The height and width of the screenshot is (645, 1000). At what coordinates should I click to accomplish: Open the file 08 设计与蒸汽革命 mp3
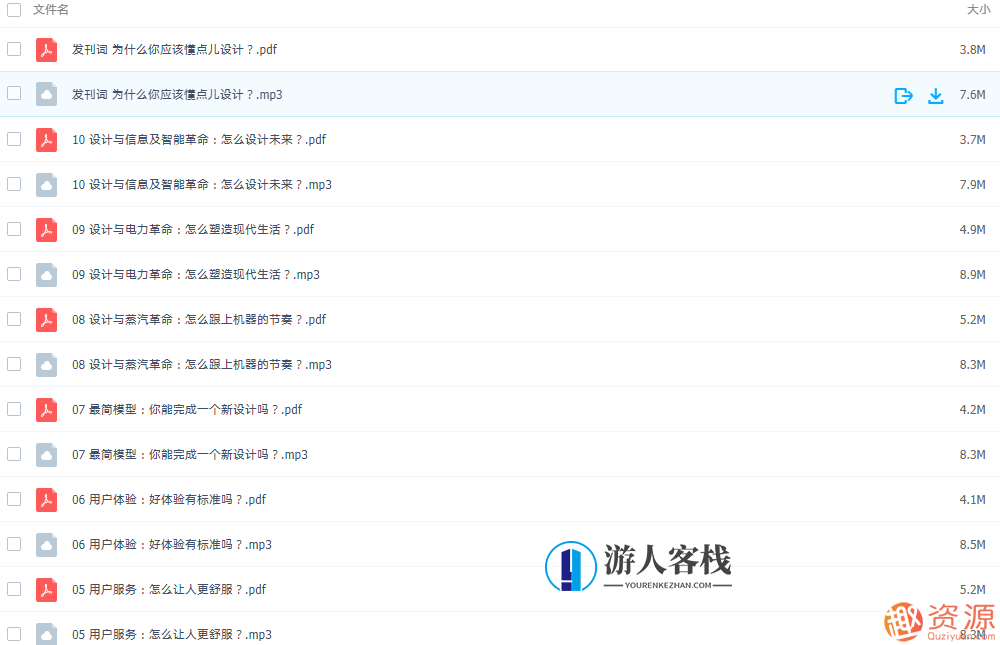point(200,364)
